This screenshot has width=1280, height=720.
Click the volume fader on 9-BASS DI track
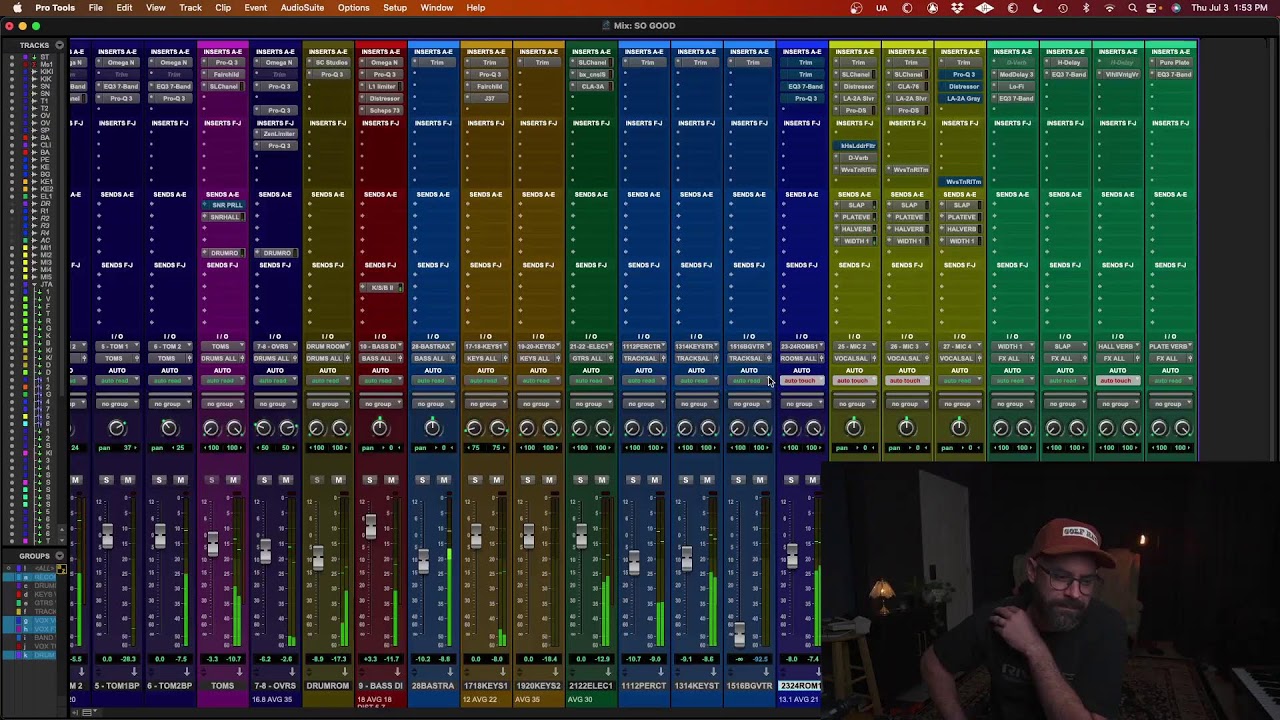click(x=370, y=526)
